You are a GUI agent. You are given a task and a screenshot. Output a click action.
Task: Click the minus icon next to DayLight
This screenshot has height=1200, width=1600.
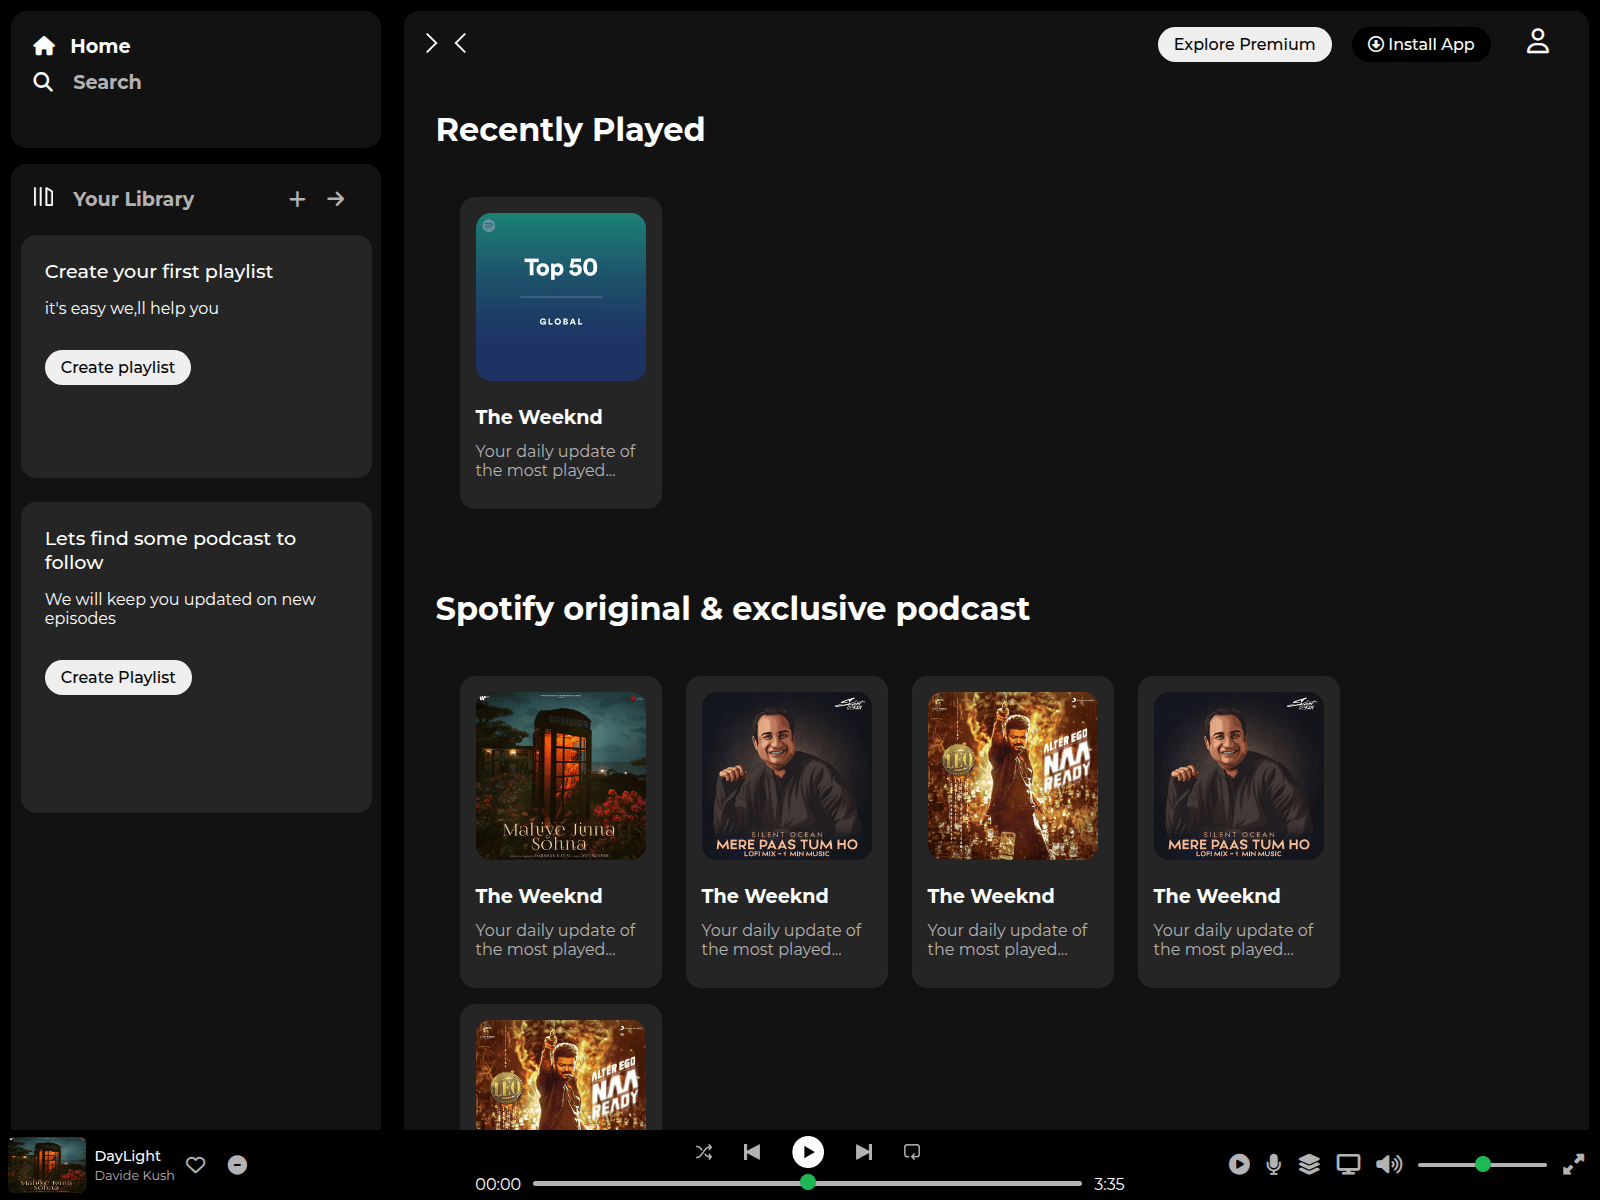[x=237, y=1165]
